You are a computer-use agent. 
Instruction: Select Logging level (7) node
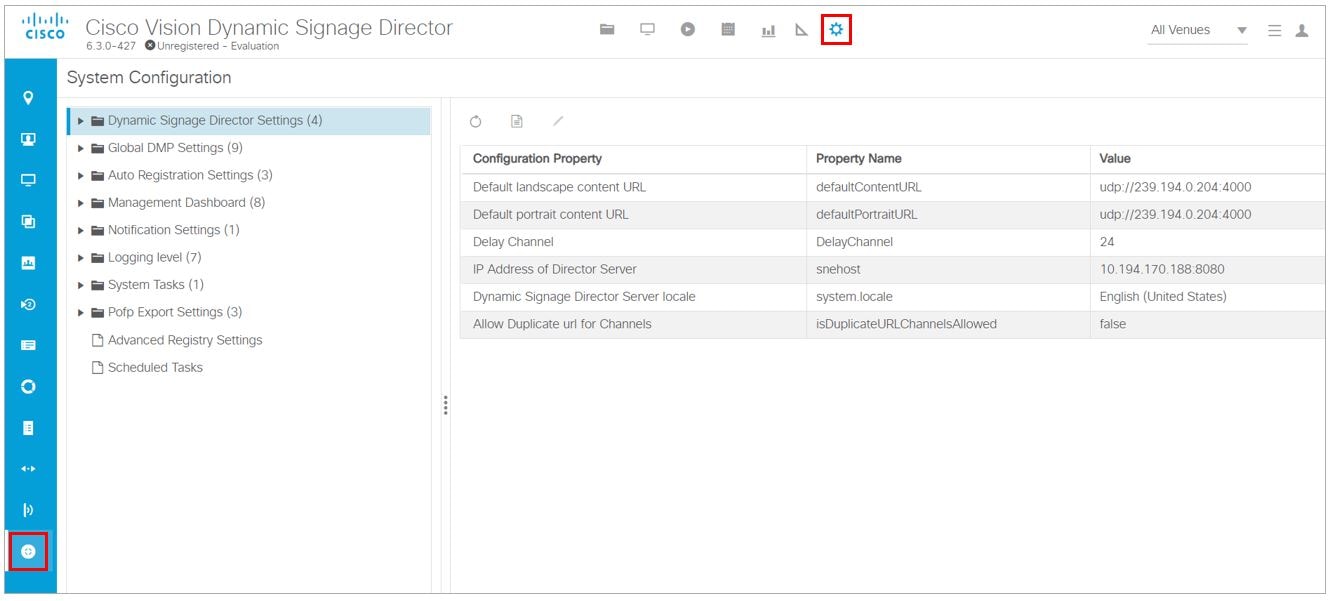pos(154,258)
